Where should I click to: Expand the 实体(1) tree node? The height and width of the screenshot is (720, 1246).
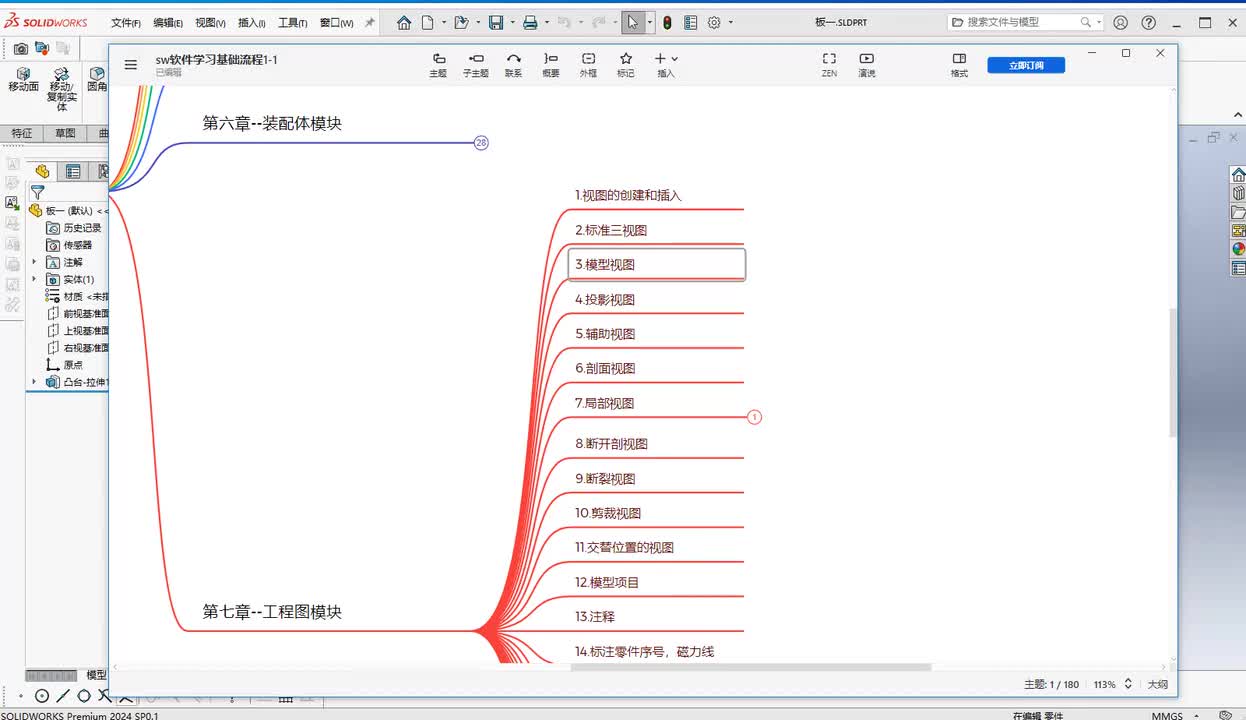point(34,279)
